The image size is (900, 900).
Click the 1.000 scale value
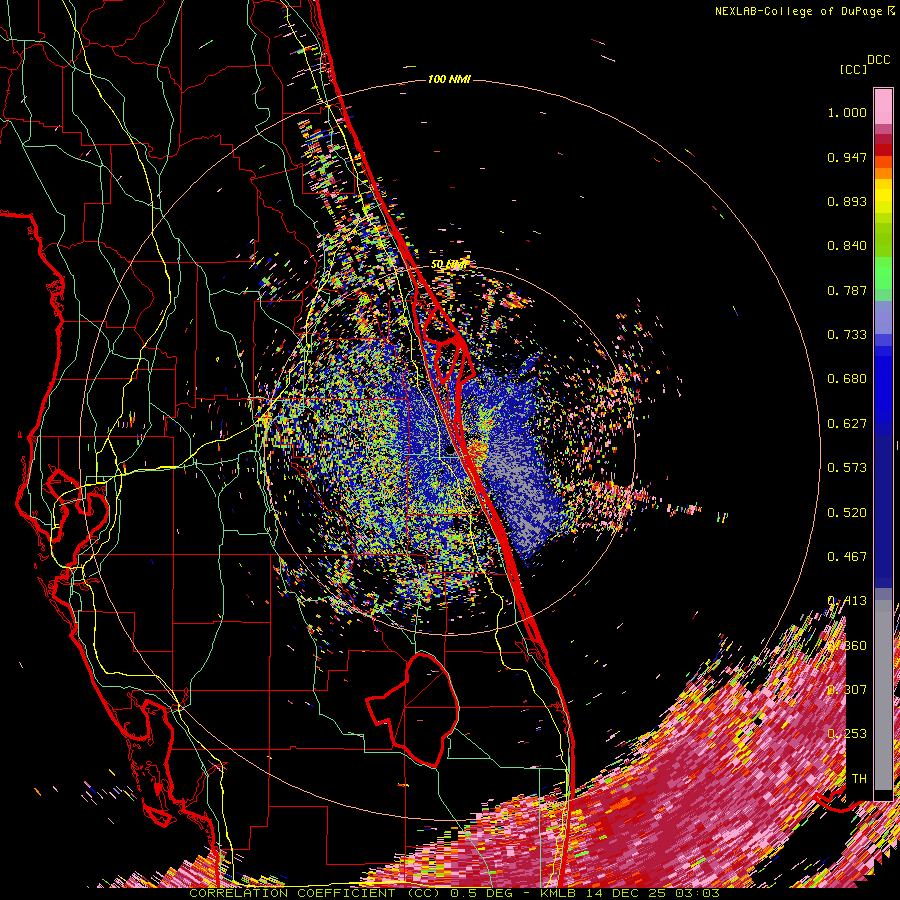coord(847,112)
